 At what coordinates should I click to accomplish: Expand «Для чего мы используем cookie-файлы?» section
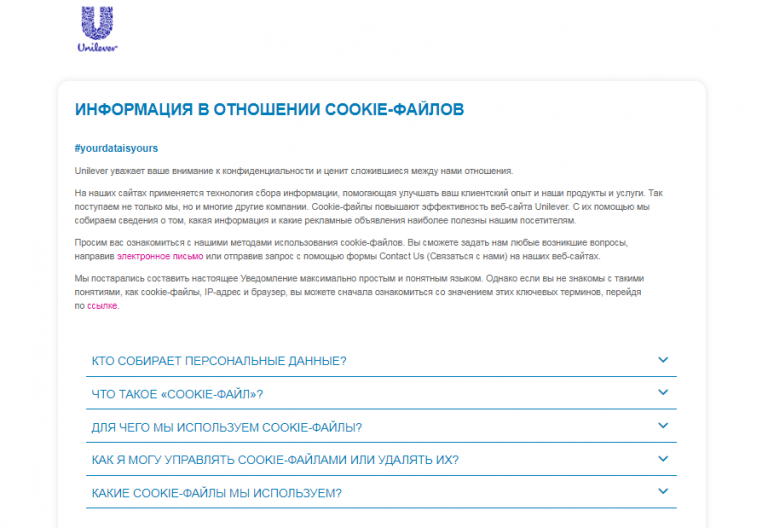tap(381, 427)
